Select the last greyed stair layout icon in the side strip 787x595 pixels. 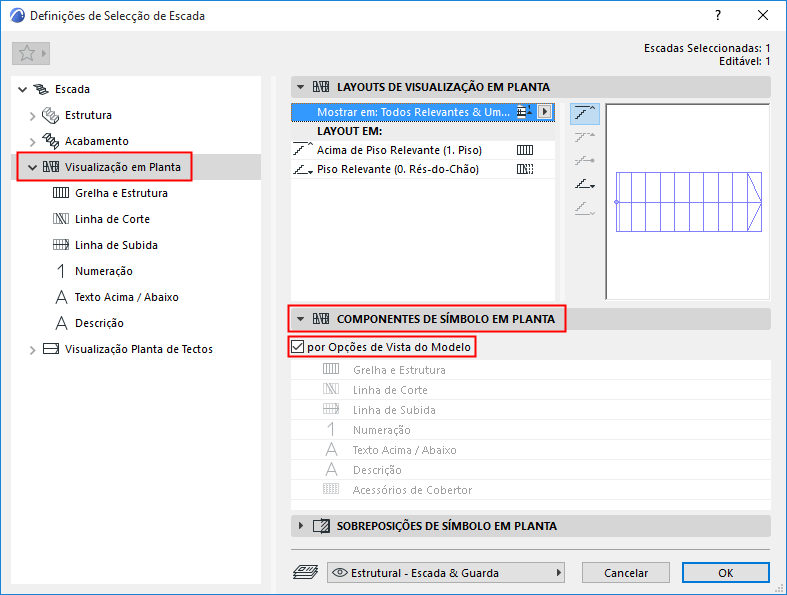click(585, 208)
